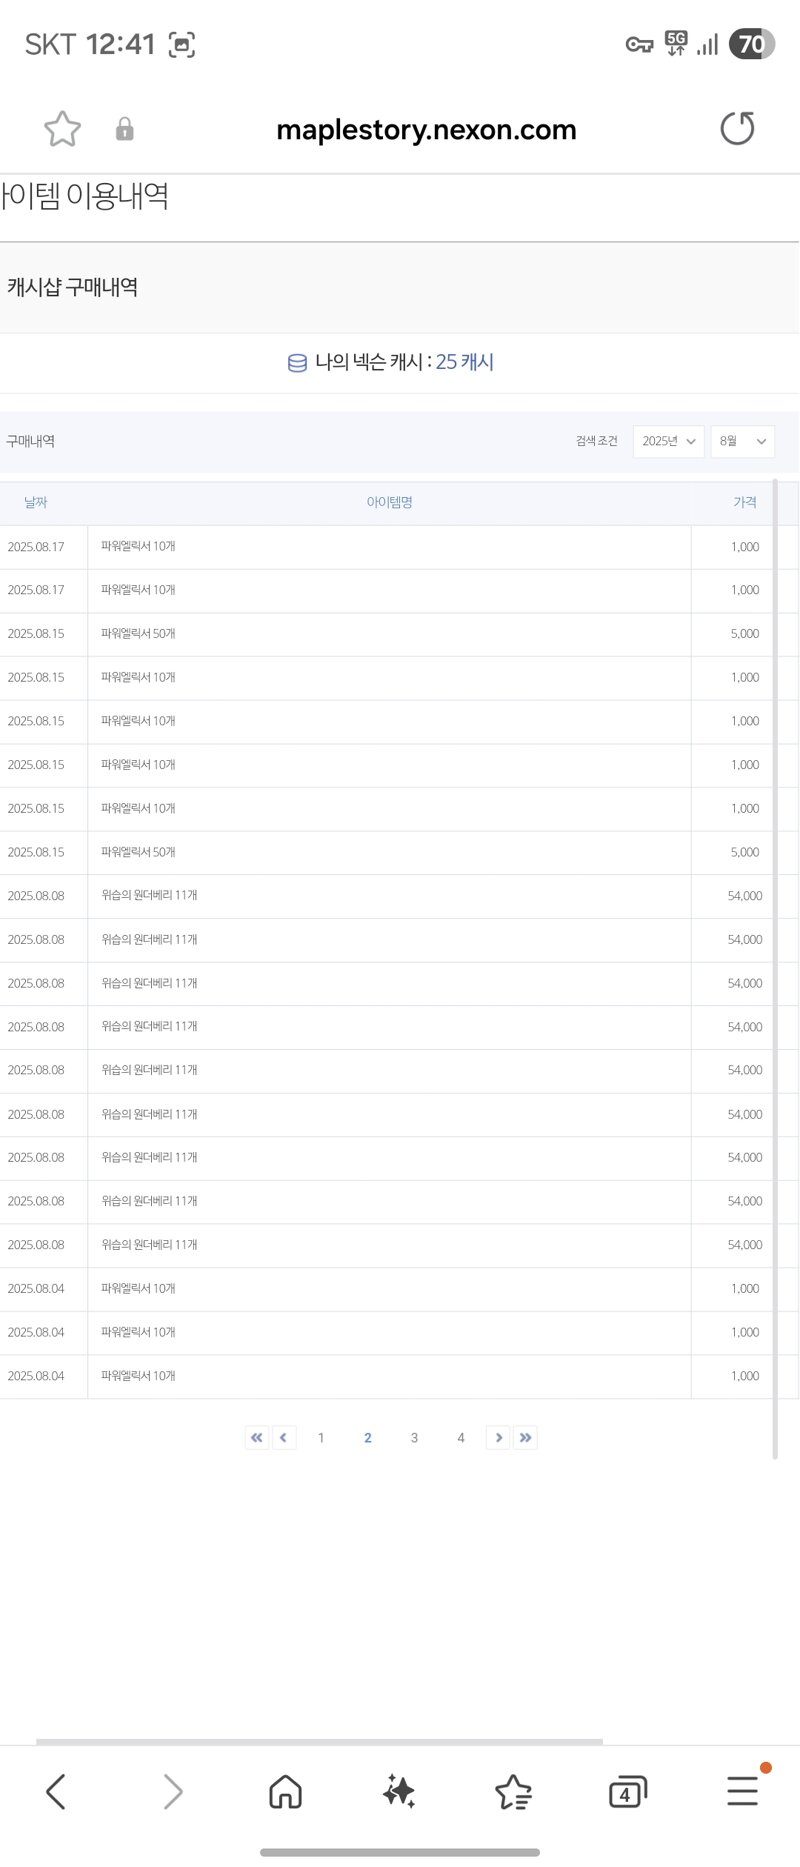Go to page 3 of purchase history
800x1867 pixels.
[414, 1438]
